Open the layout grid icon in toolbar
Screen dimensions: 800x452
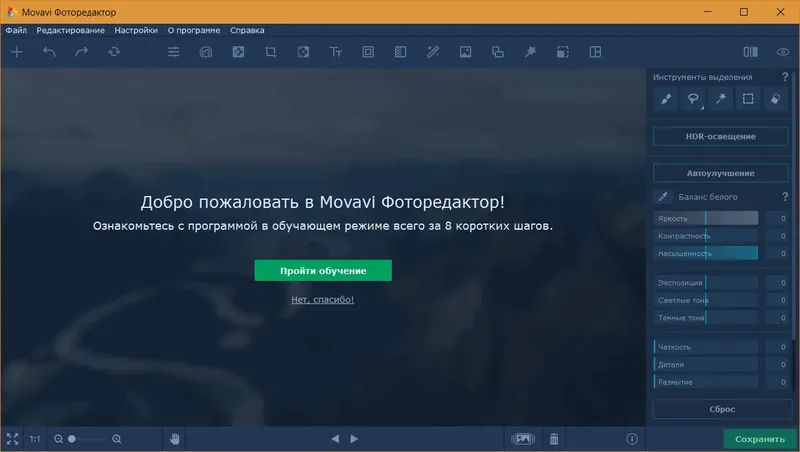595,52
